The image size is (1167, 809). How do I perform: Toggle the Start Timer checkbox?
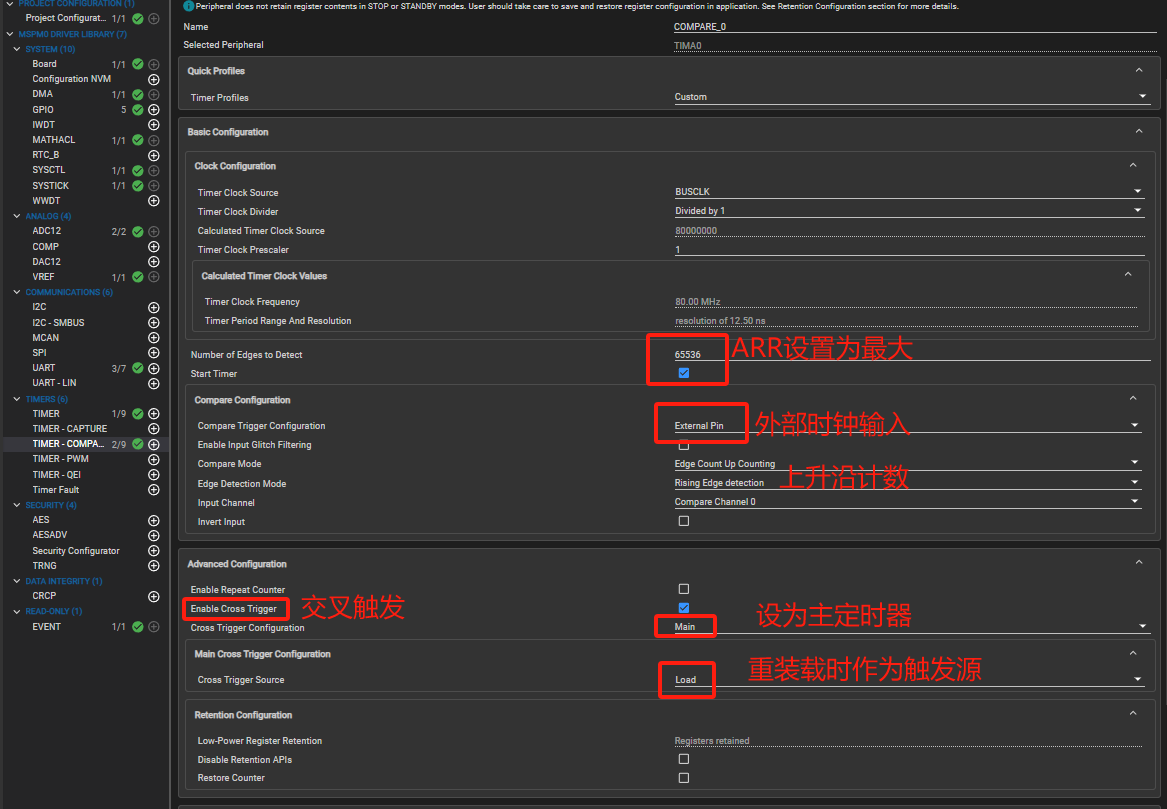pos(684,373)
